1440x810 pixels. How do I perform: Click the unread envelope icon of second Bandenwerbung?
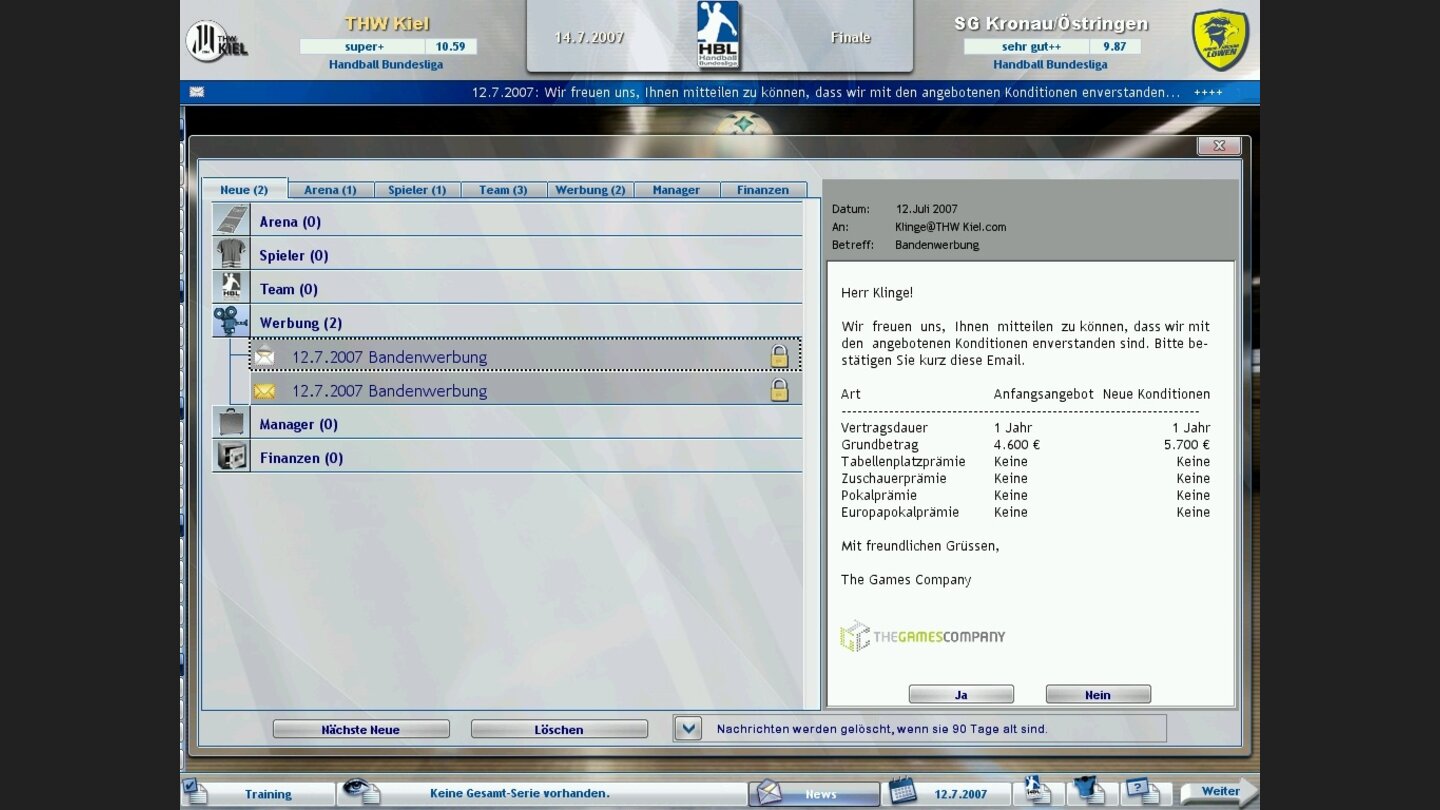click(x=264, y=391)
